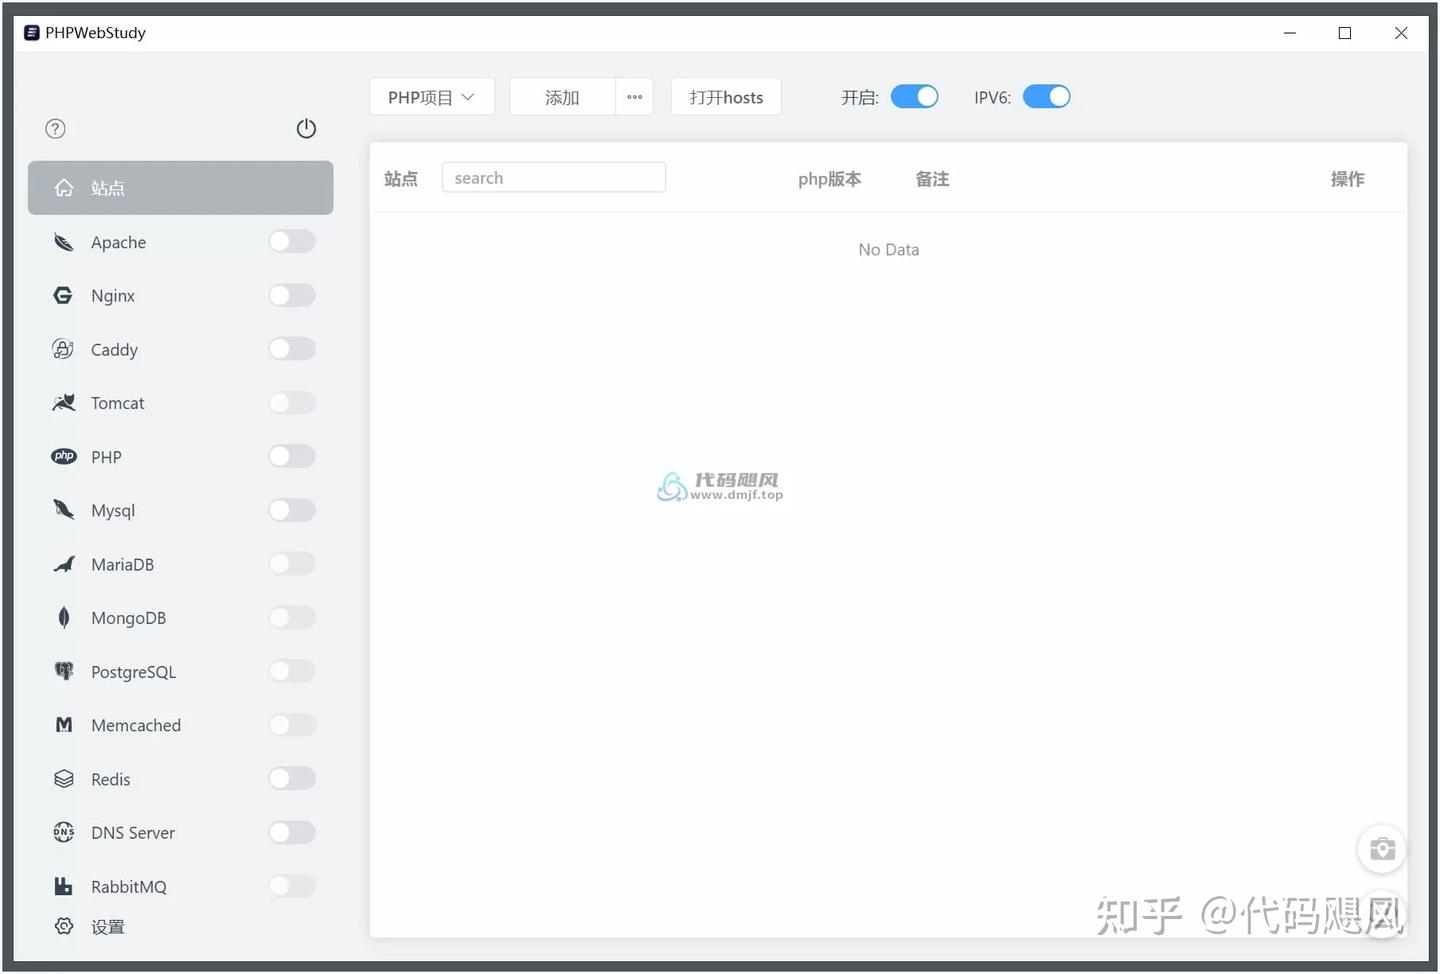1440x974 pixels.
Task: Select the RabbitMQ service icon
Action: click(x=62, y=886)
